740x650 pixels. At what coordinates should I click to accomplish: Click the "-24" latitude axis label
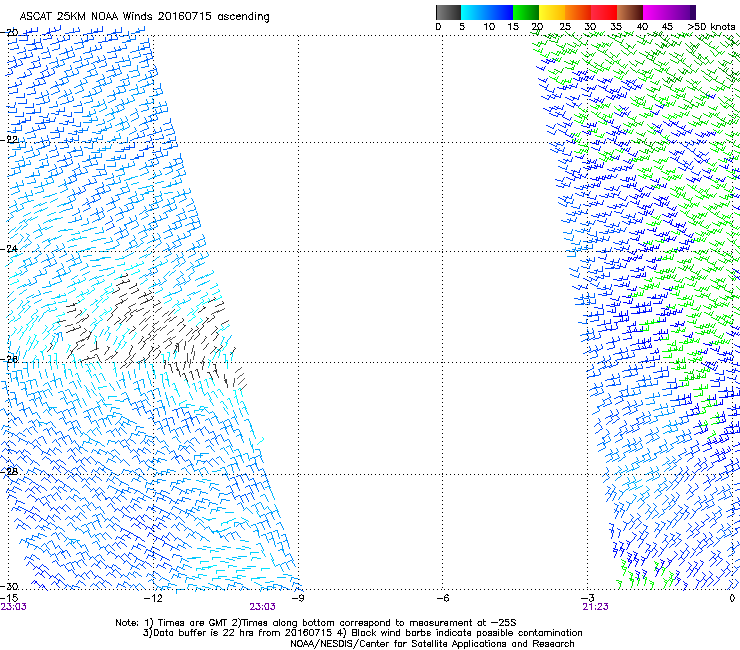pyautogui.click(x=9, y=249)
